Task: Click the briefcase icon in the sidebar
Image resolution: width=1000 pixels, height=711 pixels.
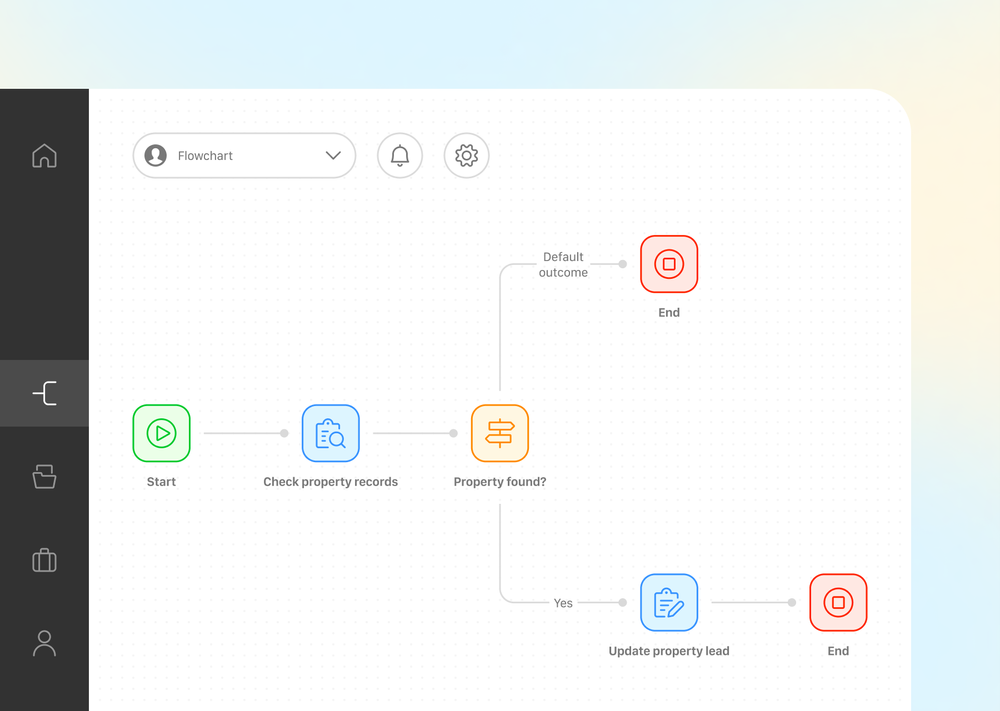Action: click(x=44, y=560)
